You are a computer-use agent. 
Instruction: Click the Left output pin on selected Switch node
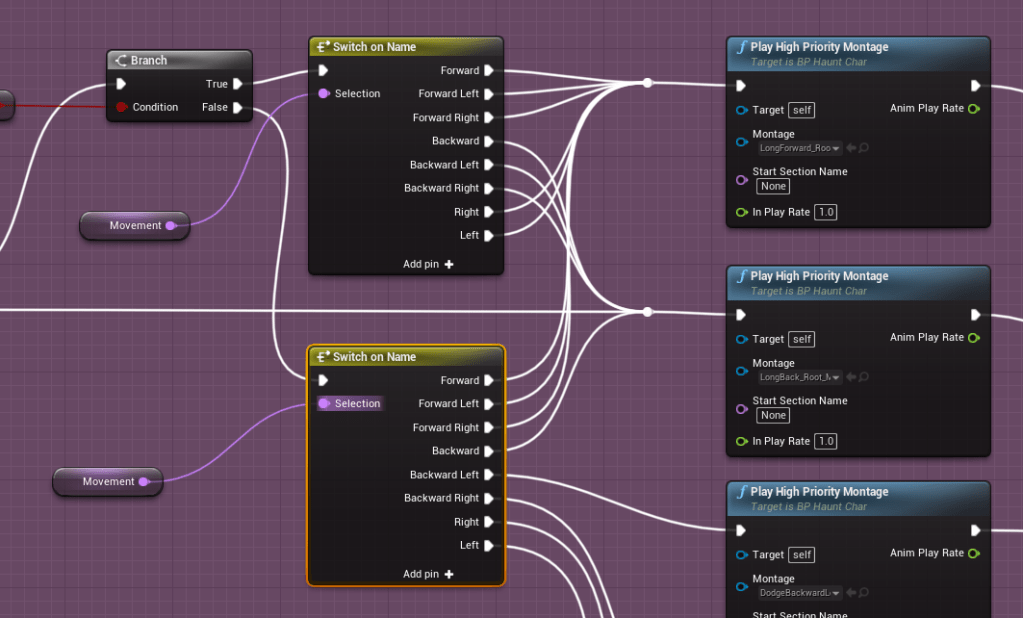489,545
